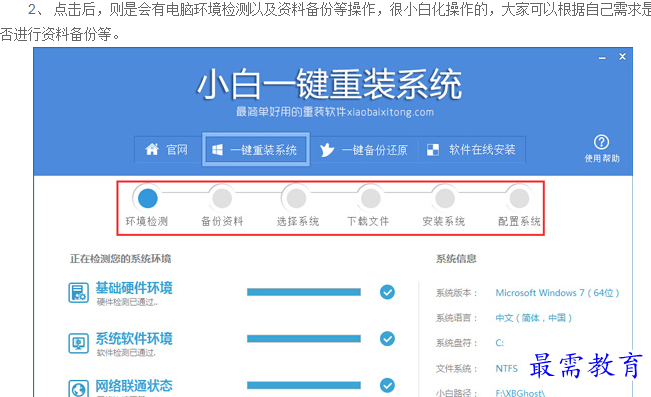Click the 软件检测已通过 status text

(126, 353)
